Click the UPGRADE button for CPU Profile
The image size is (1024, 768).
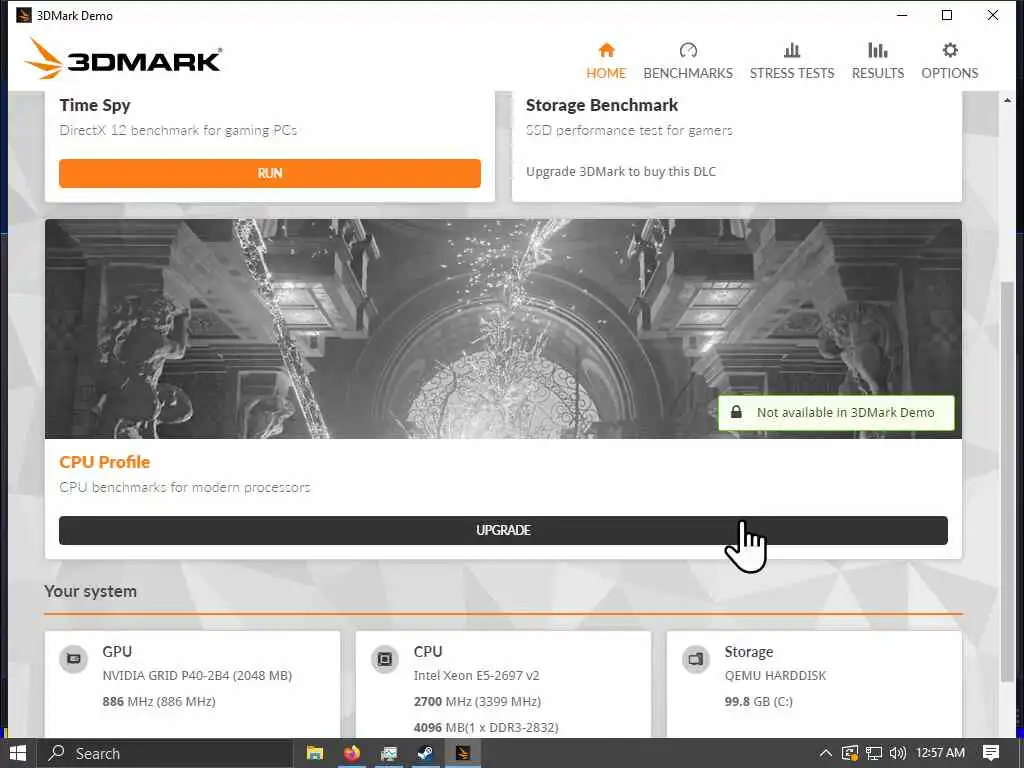click(503, 530)
